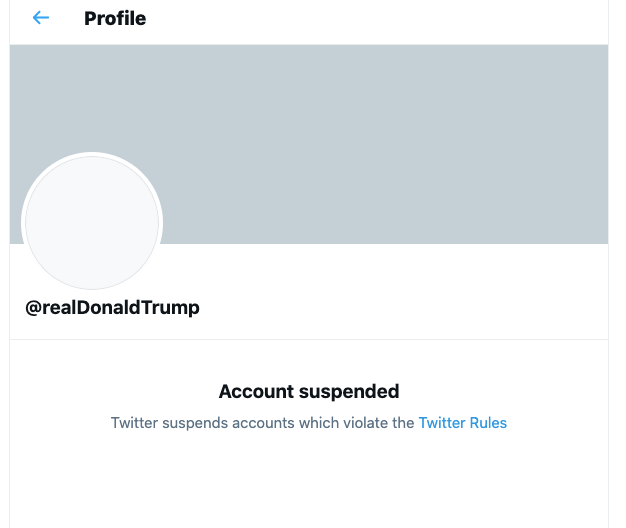Return to previous page via header arrow
This screenshot has height=528, width=626.
[41, 18]
